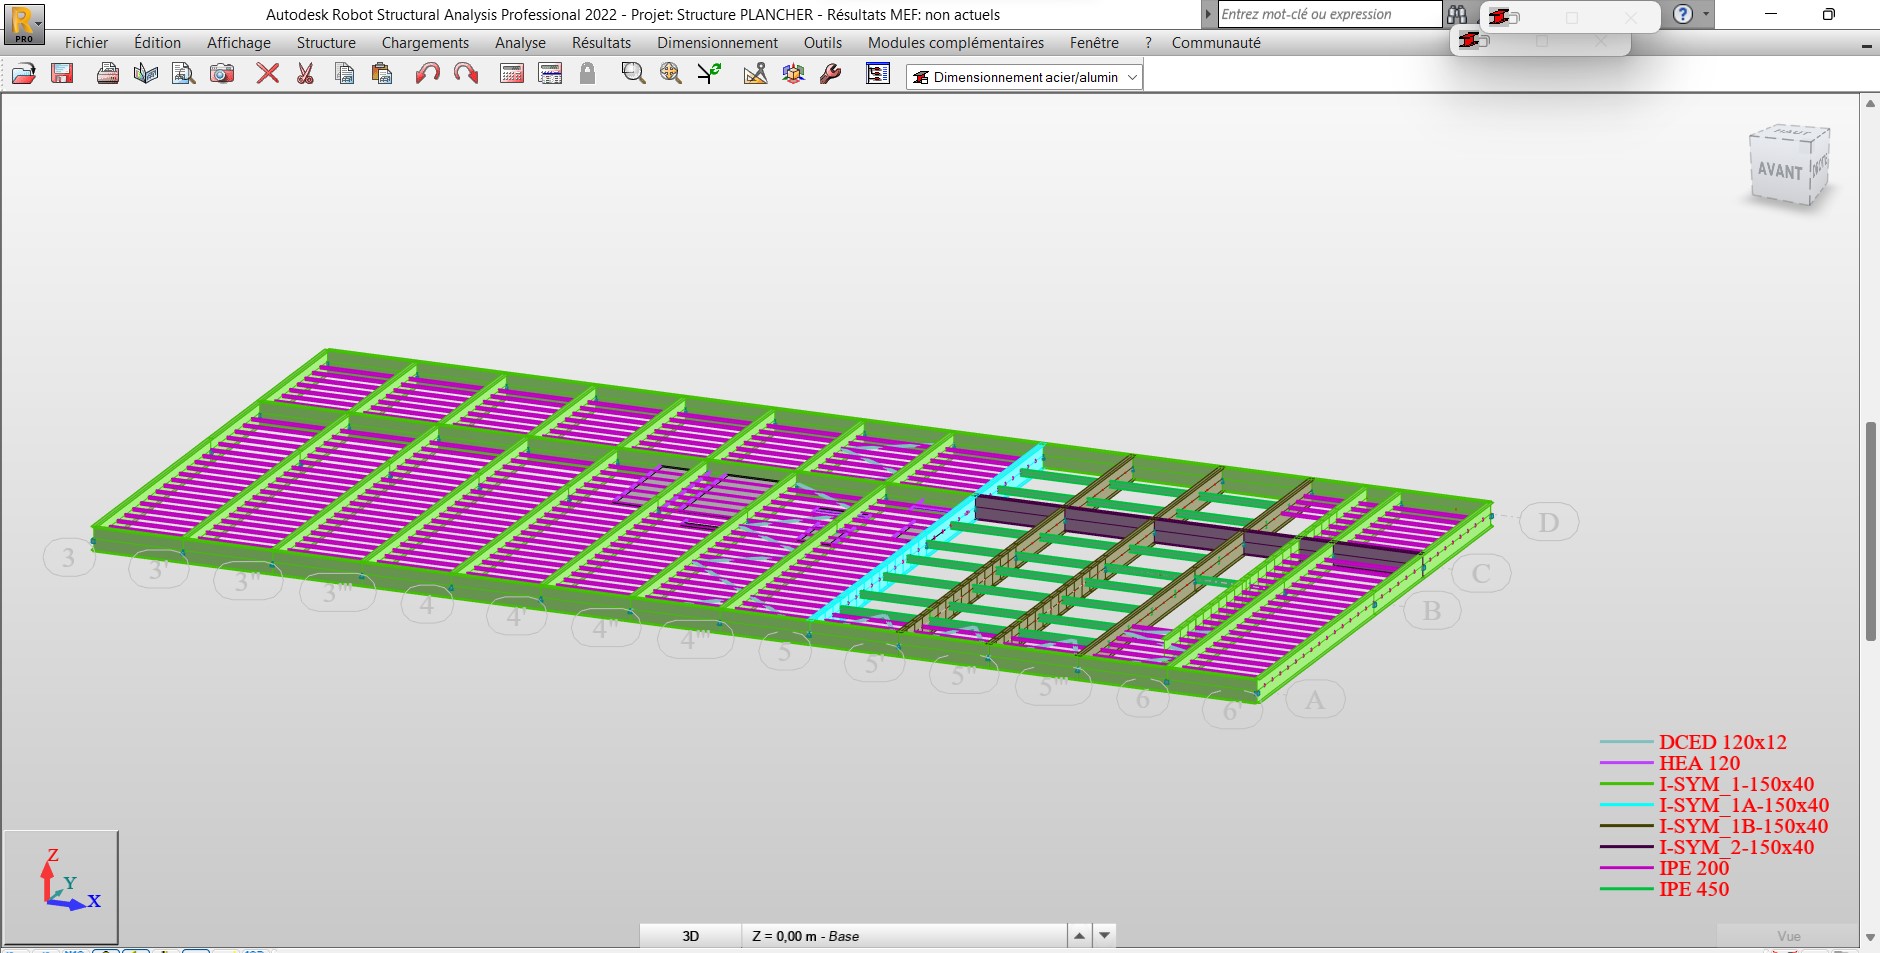
Task: Open the Chargements menu
Action: click(x=425, y=43)
